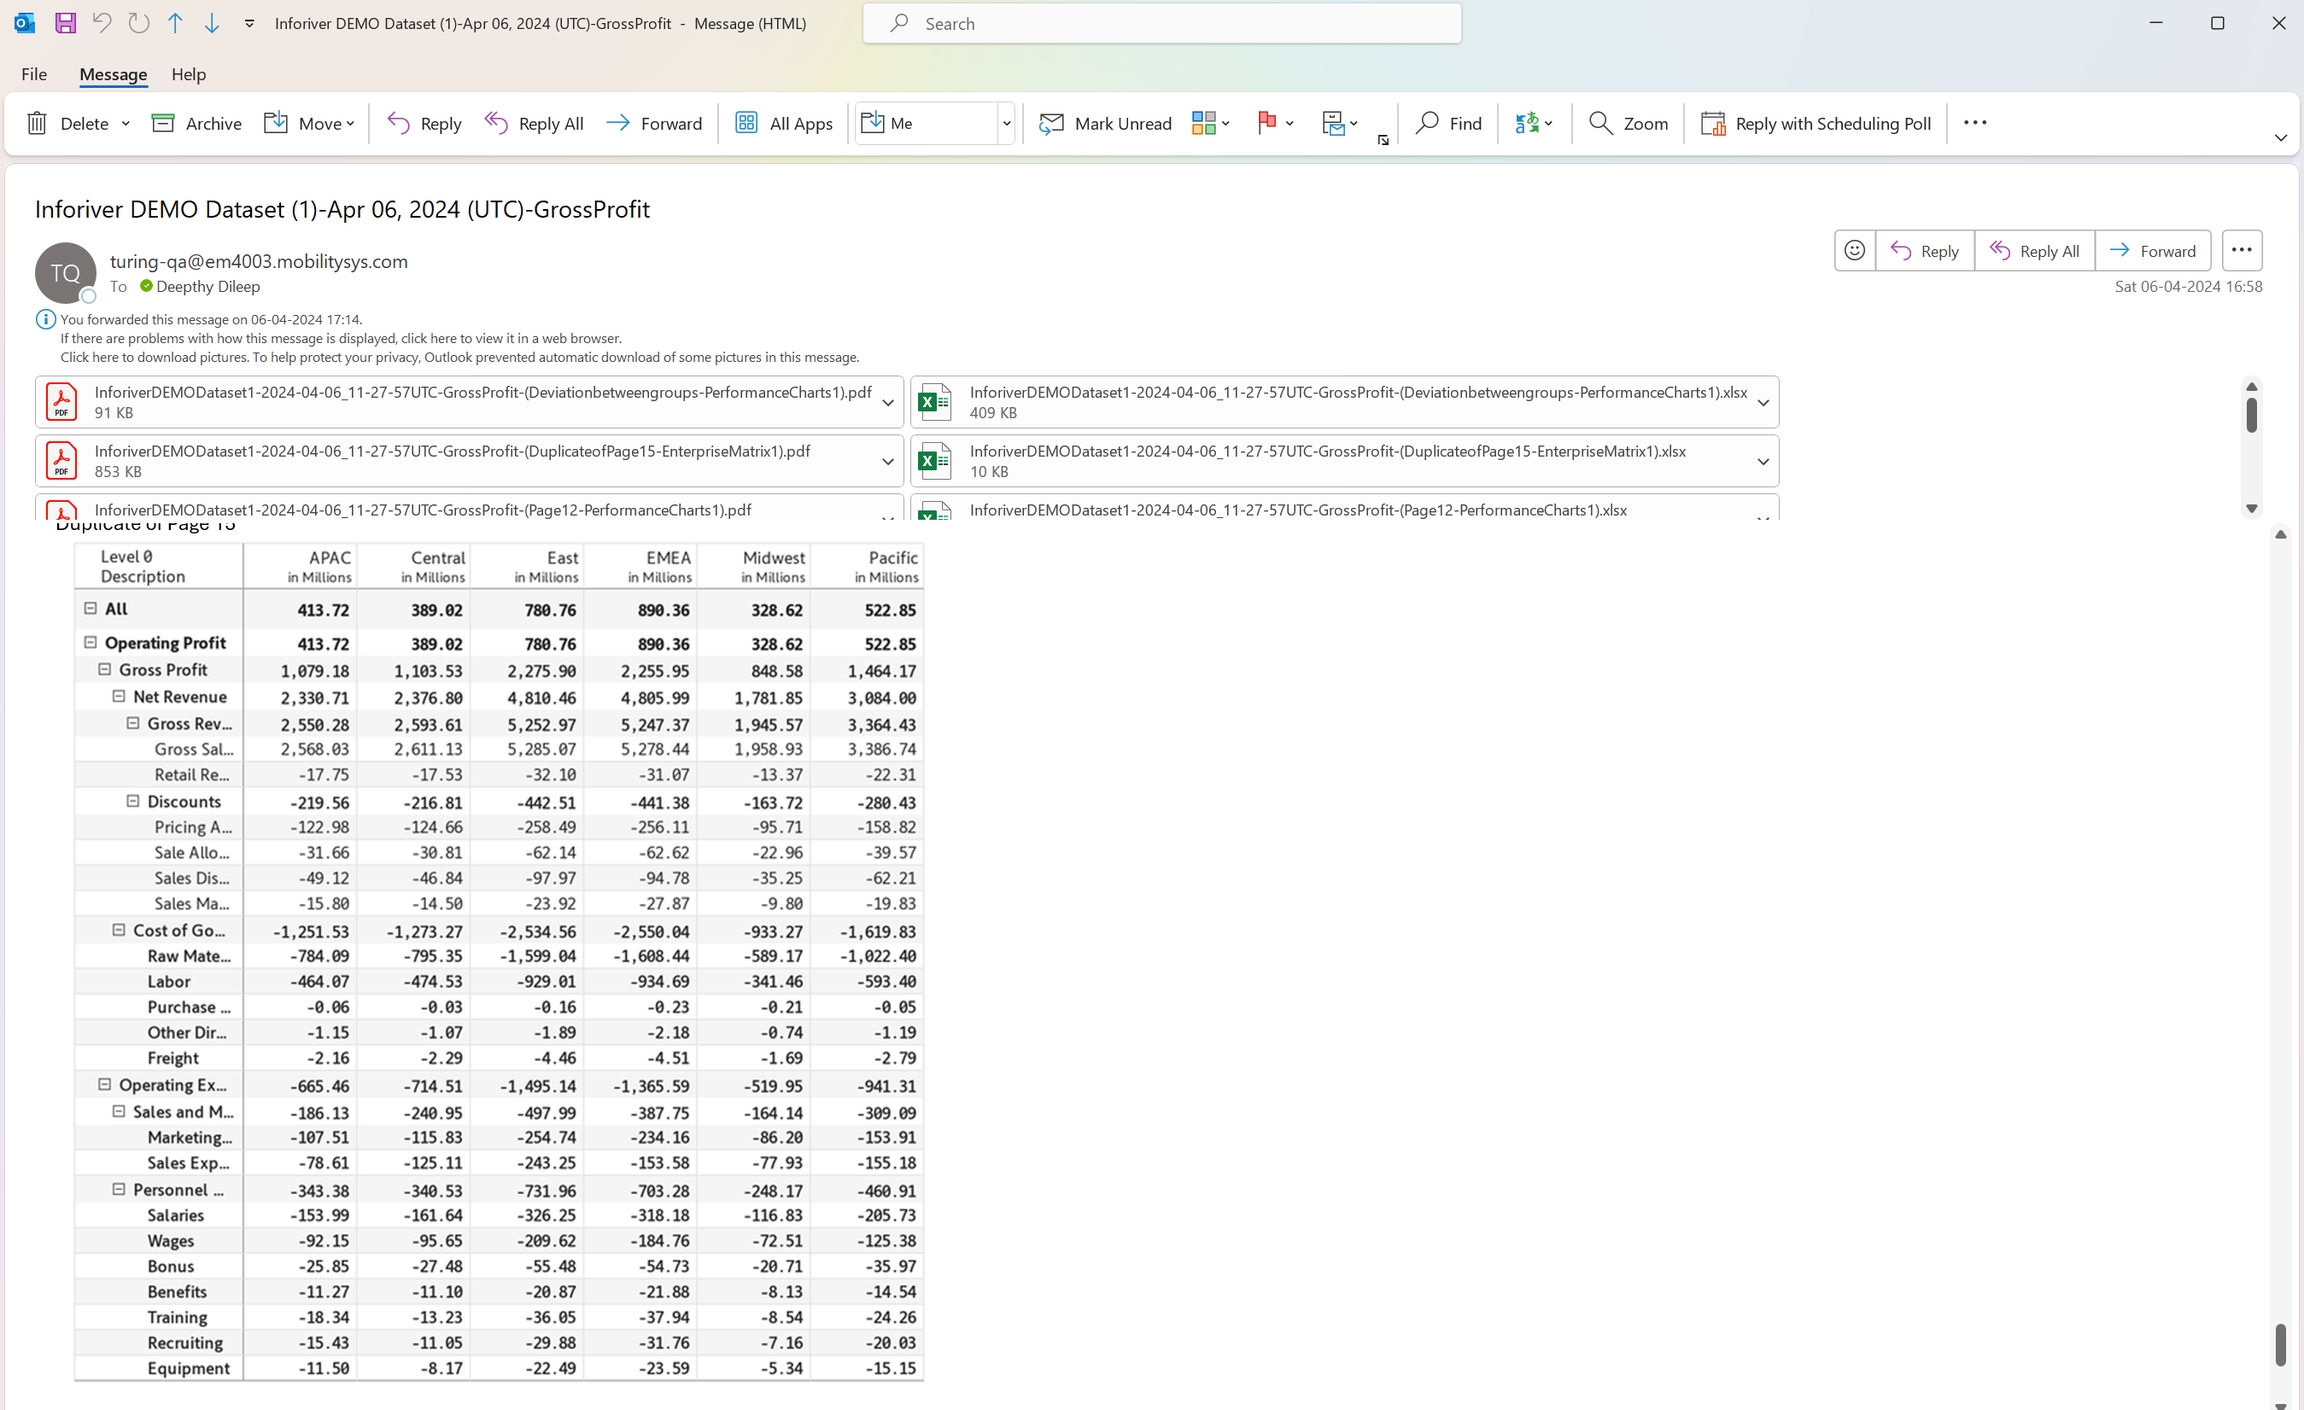Click the emoji reaction smiley icon
Image resolution: width=2304 pixels, height=1410 pixels.
point(1854,251)
